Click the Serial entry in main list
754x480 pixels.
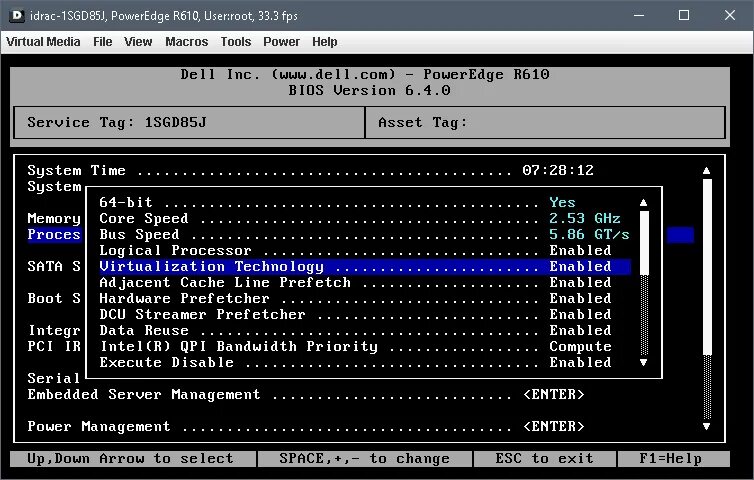(54, 379)
